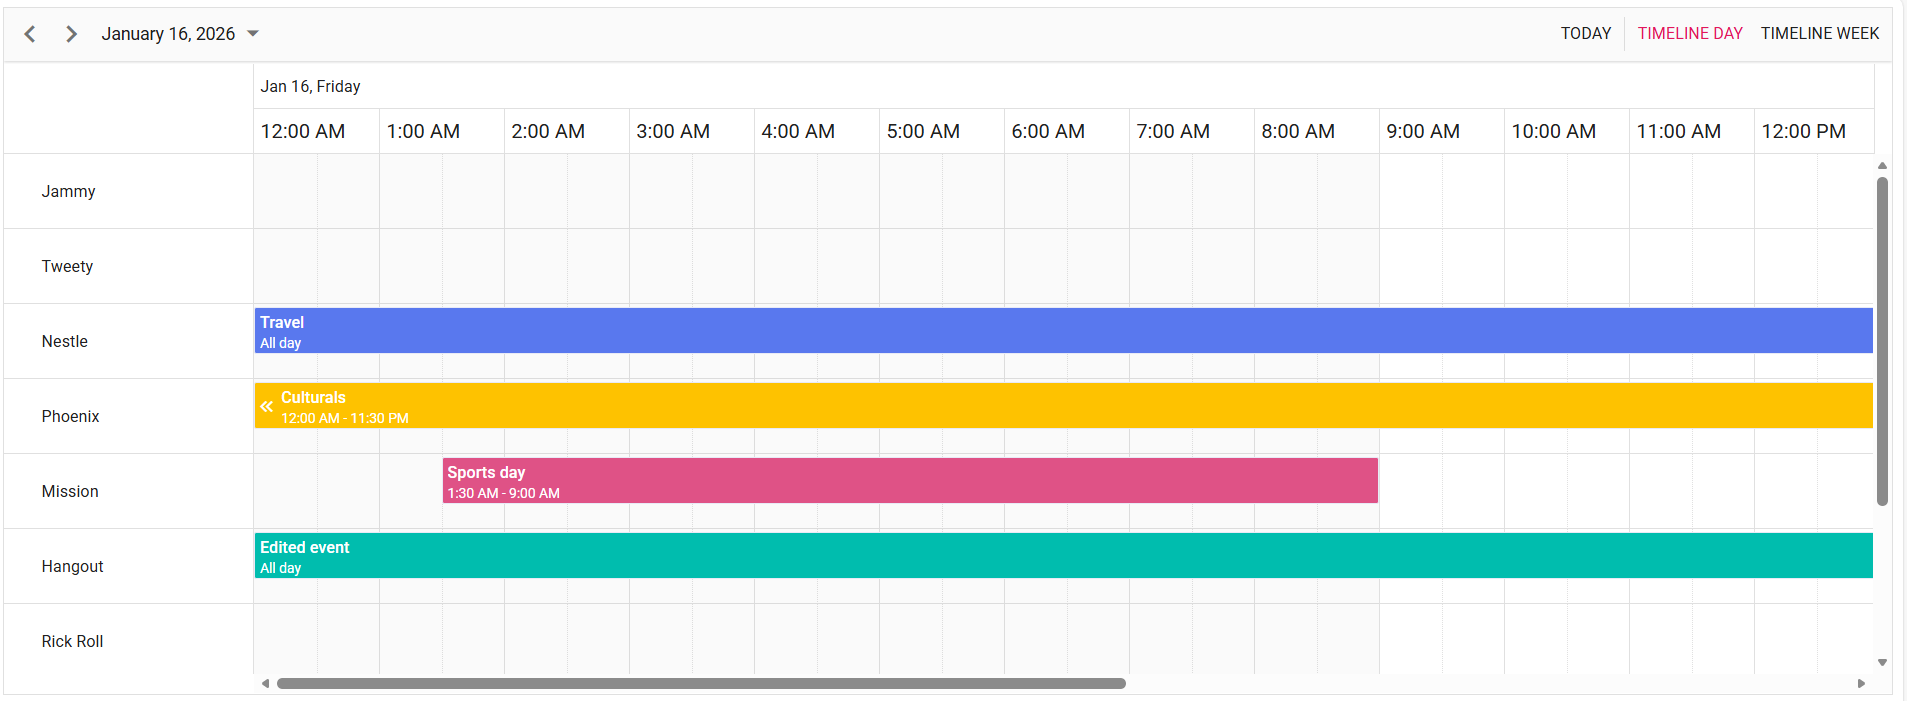1907x701 pixels.
Task: Click the previous day arrow
Action: (30, 33)
